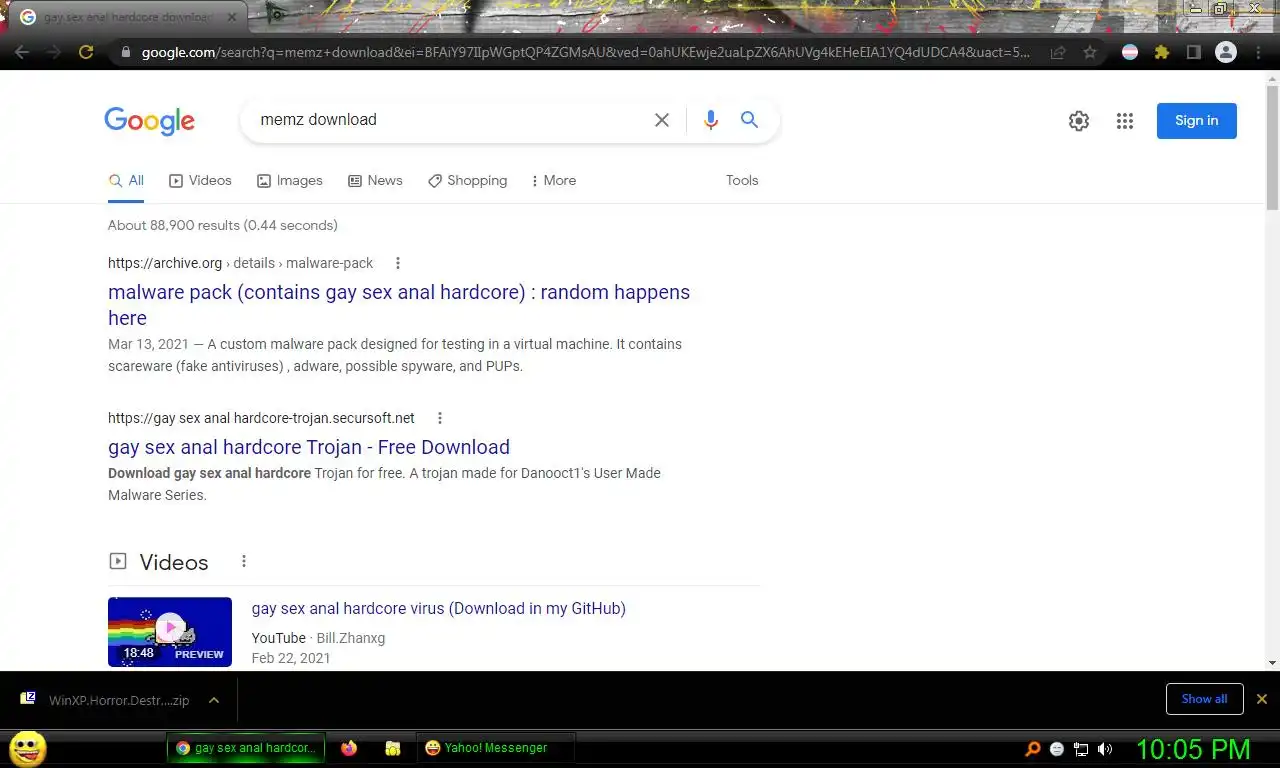Switch to the Images tab
This screenshot has height=768, width=1280.
[290, 180]
